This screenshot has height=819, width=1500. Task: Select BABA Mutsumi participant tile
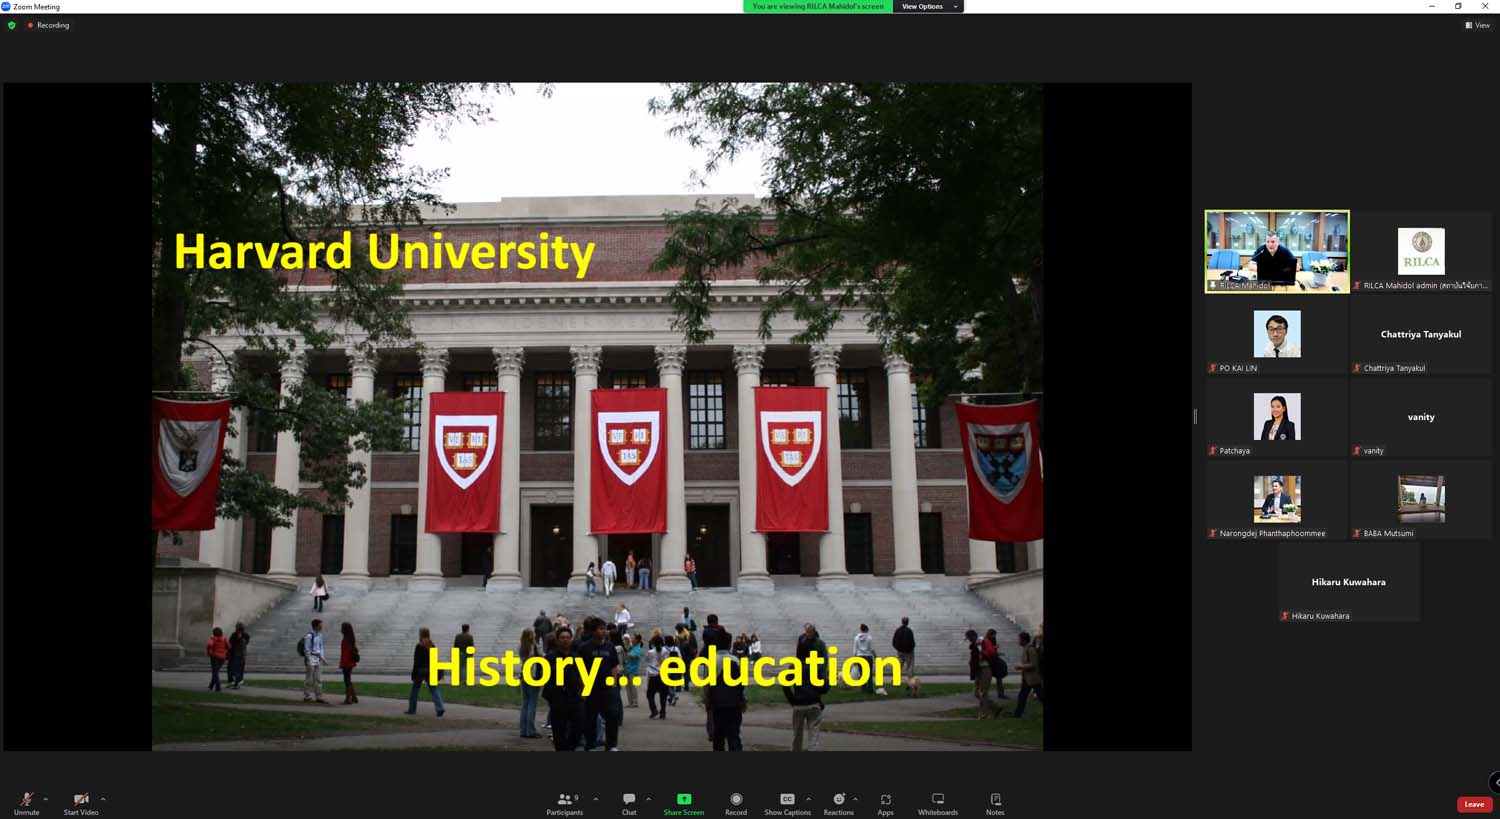pyautogui.click(x=1421, y=500)
